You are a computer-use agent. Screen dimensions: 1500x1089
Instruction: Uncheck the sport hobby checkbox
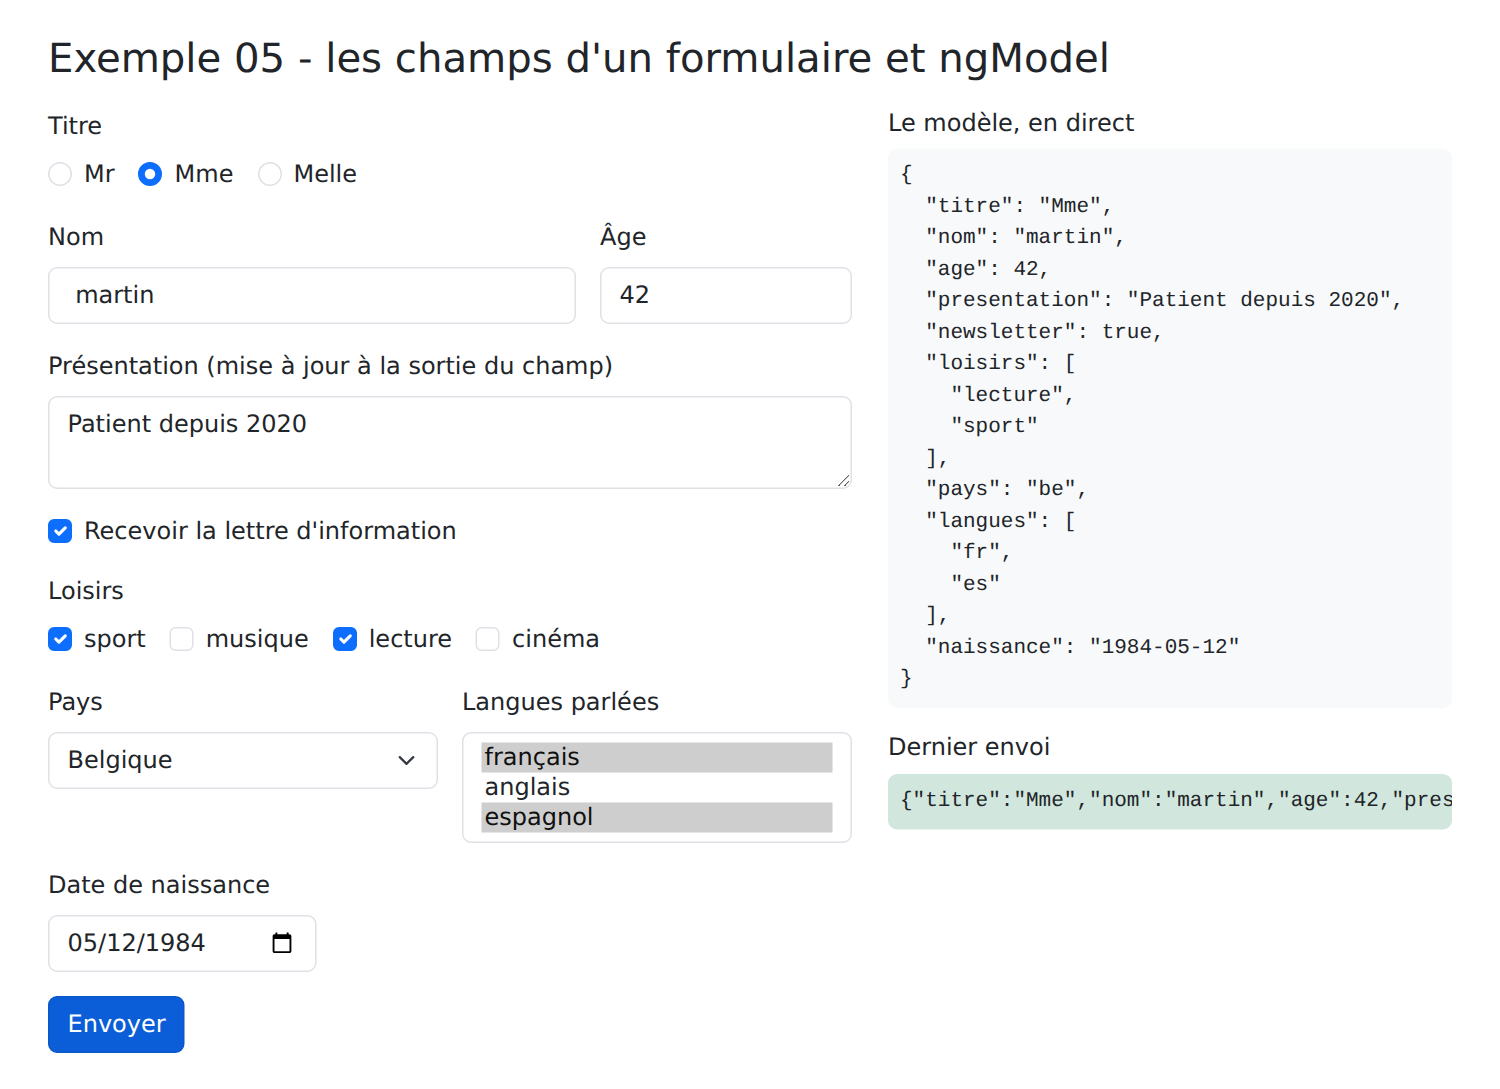point(60,639)
